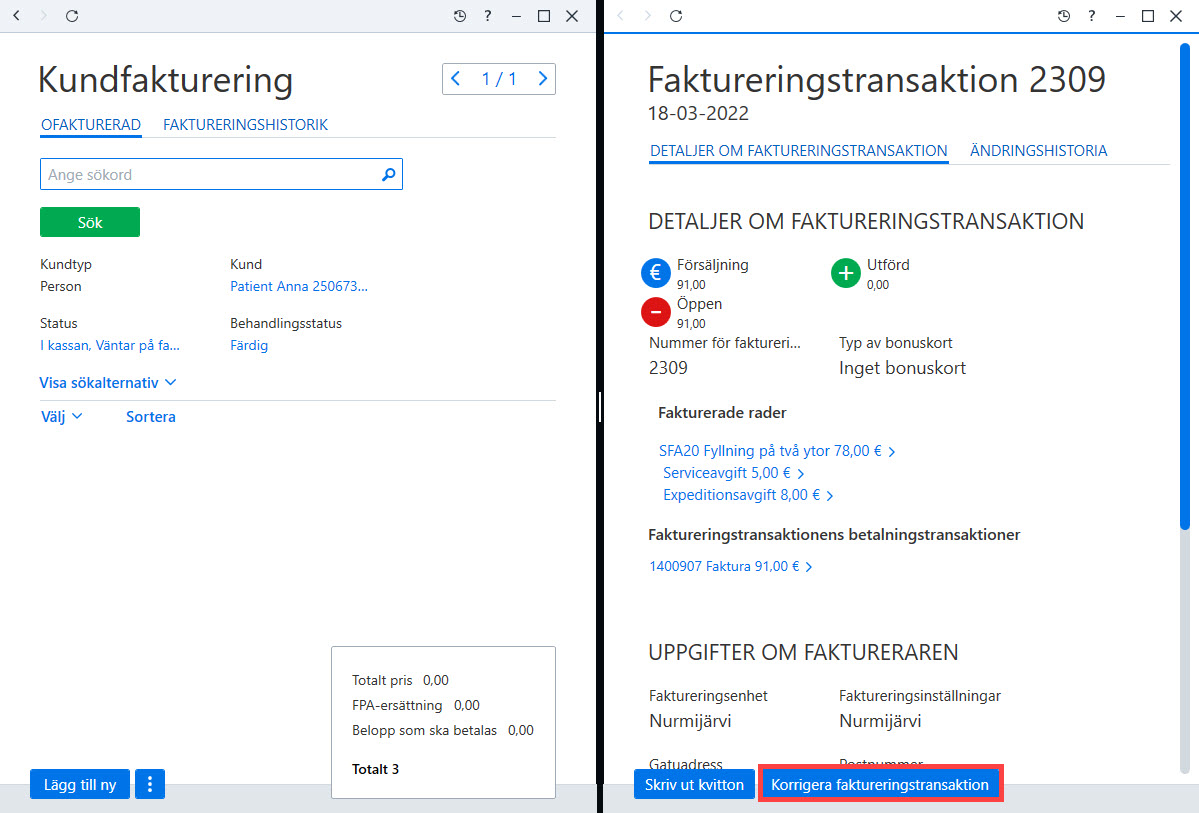This screenshot has width=1199, height=813.
Task: Open the Välj dropdown
Action: 61,417
